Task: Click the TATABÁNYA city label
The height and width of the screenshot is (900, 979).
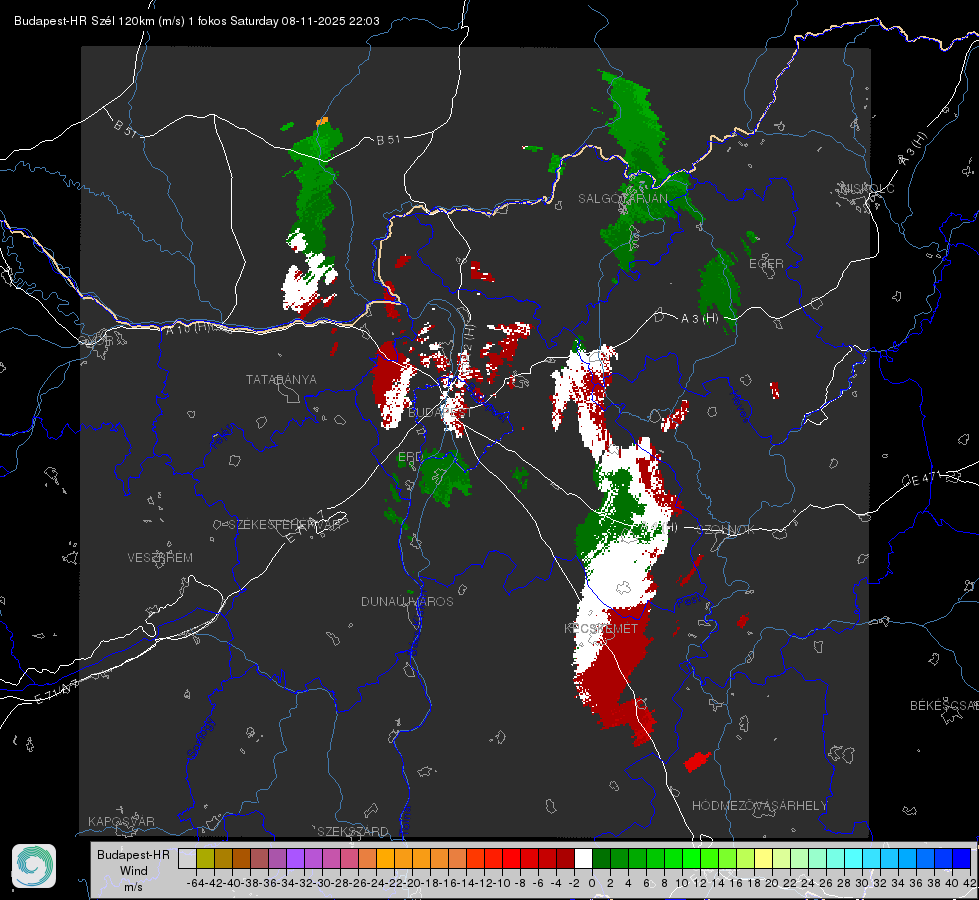Action: (281, 380)
